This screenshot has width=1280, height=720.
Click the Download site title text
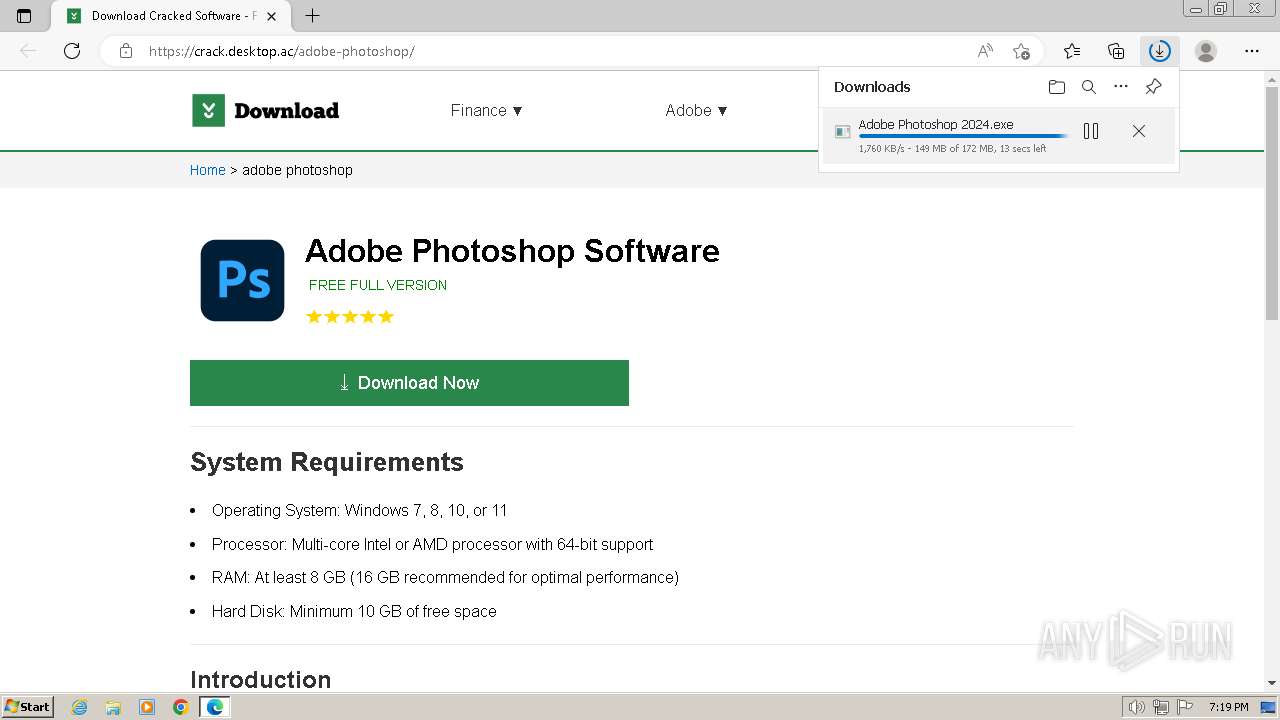[x=286, y=110]
